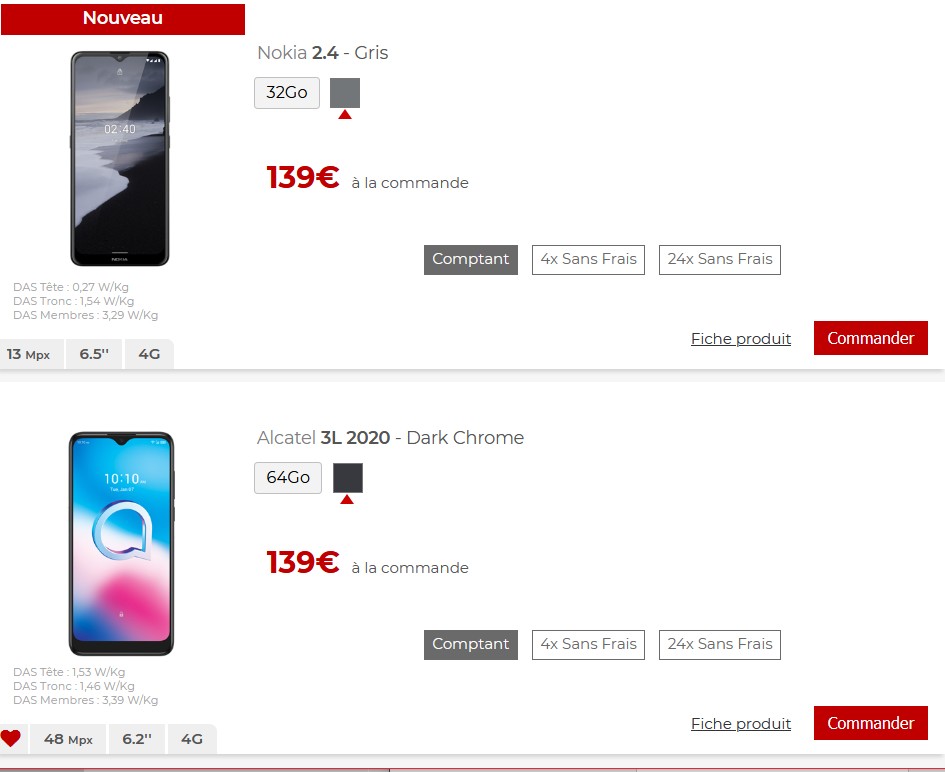Viewport: 945px width, 772px height.
Task: Select the Dark Chrome color swatch for Alcatel
Action: [348, 478]
